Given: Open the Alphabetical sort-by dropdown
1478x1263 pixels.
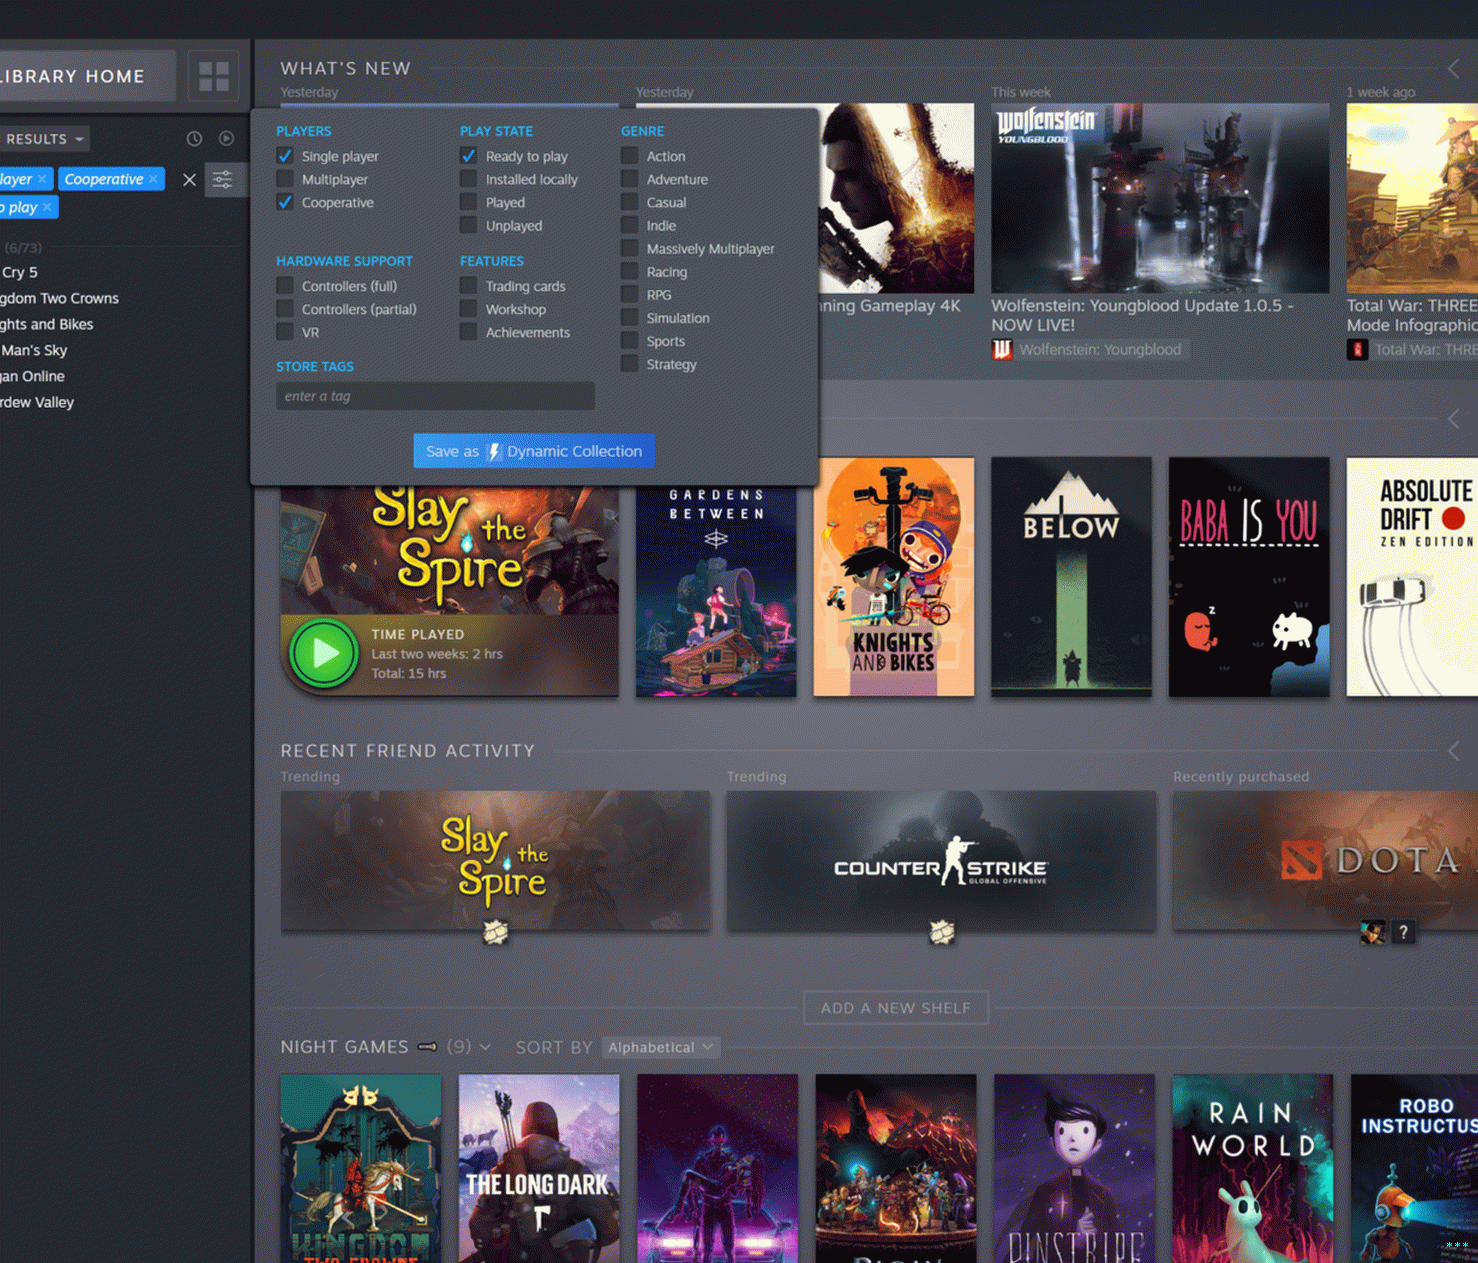Looking at the screenshot, I should [x=660, y=1047].
